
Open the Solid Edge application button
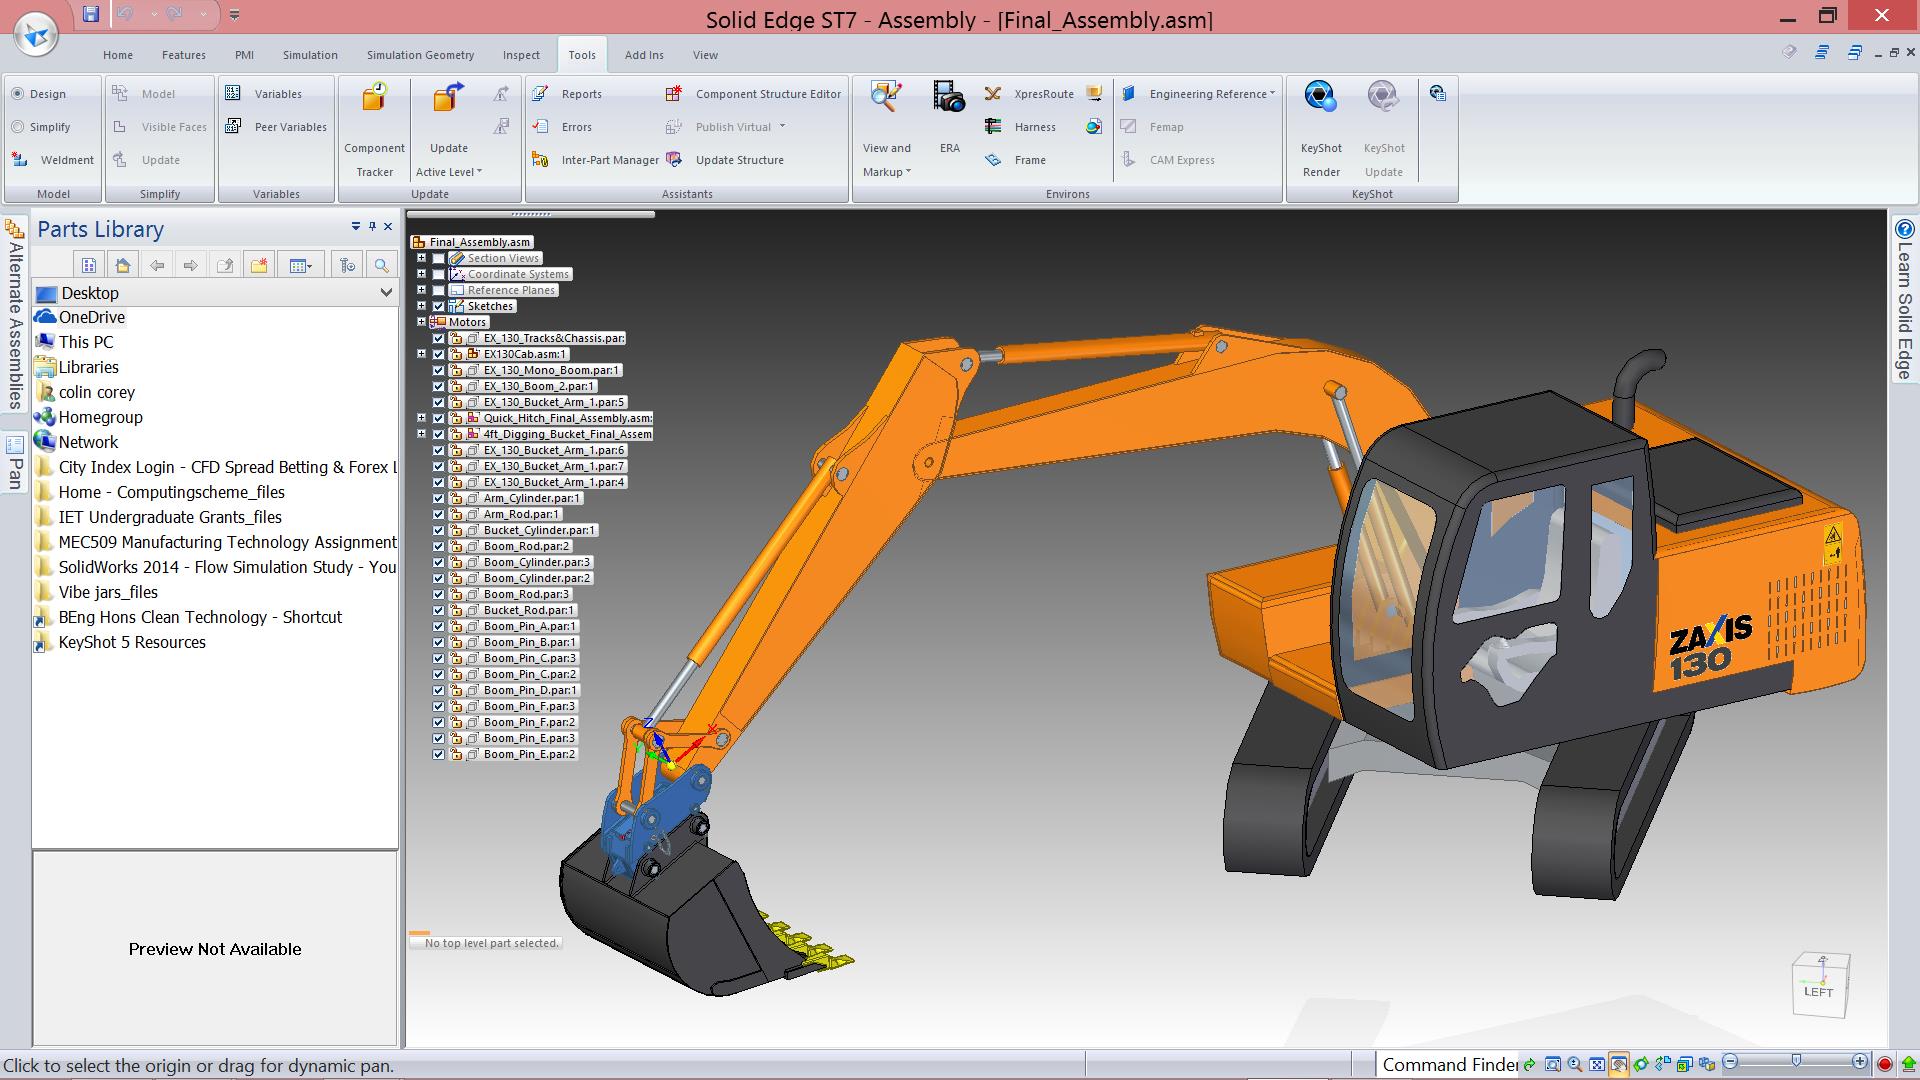pyautogui.click(x=36, y=35)
